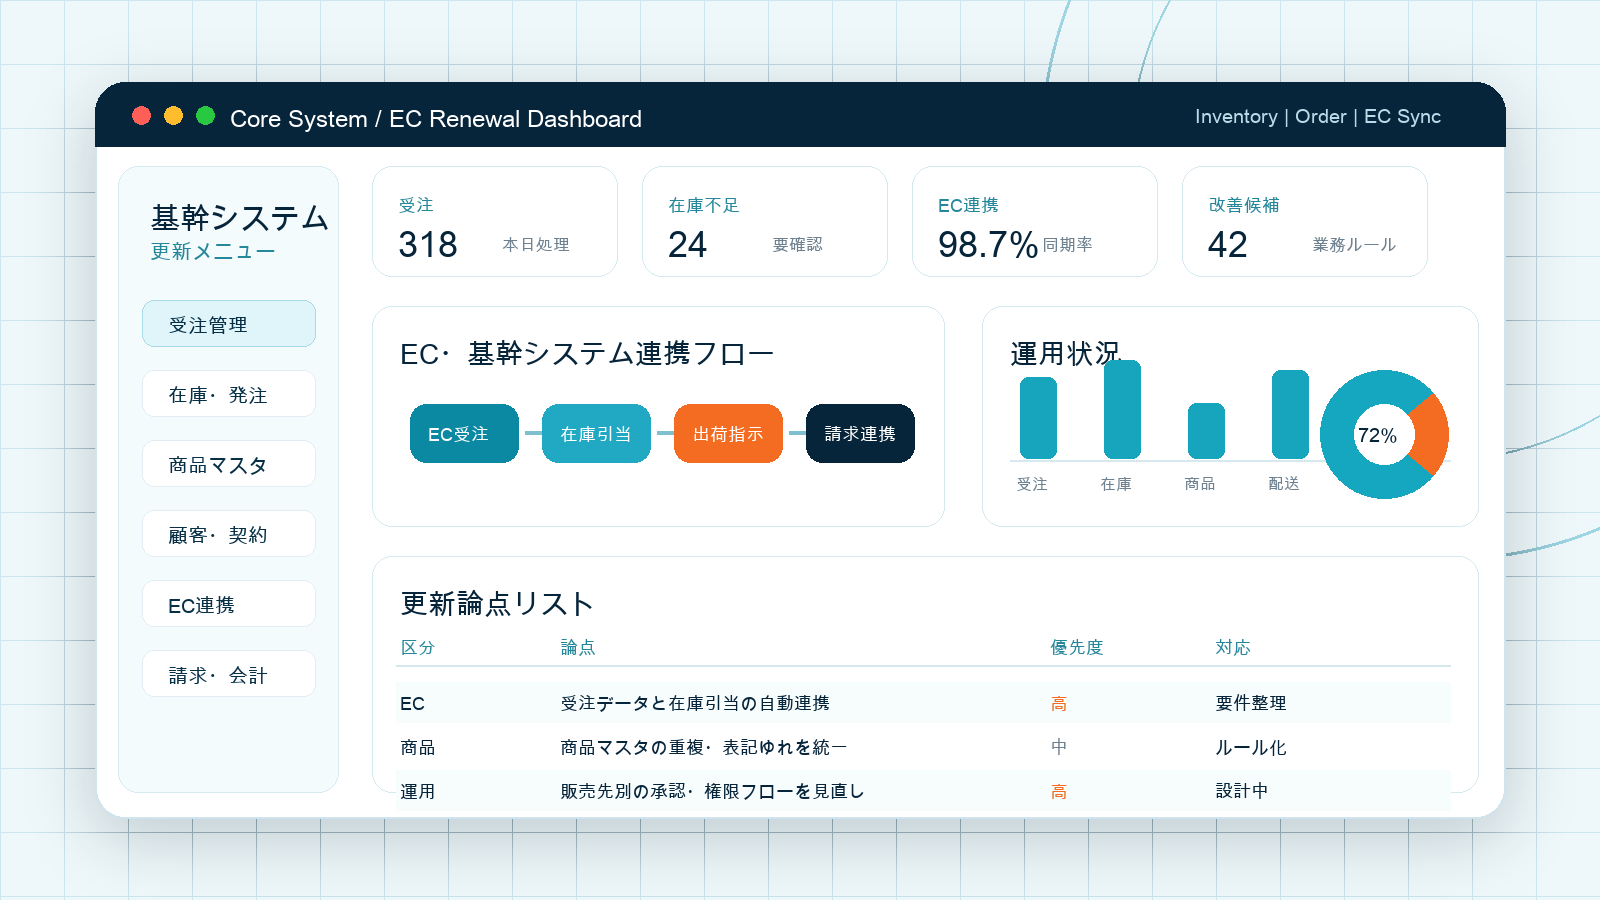Click the 在庫 bar in the chart
Screen dimensions: 1600x900
click(x=1122, y=409)
